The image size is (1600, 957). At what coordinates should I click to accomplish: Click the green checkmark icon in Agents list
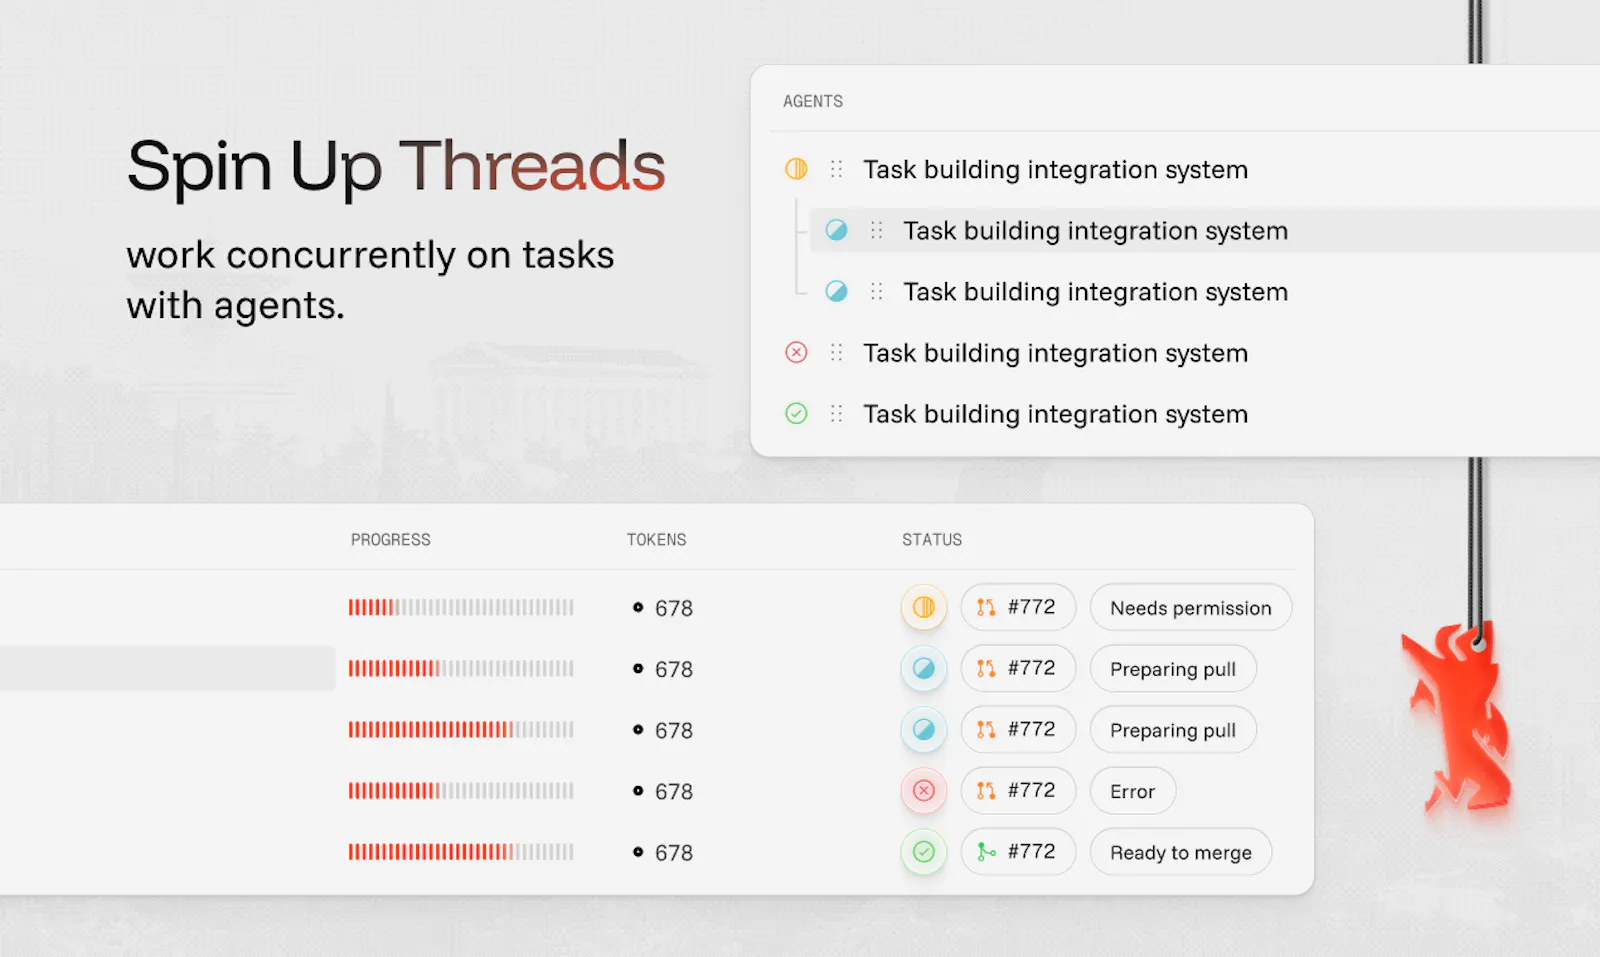pyautogui.click(x=796, y=413)
